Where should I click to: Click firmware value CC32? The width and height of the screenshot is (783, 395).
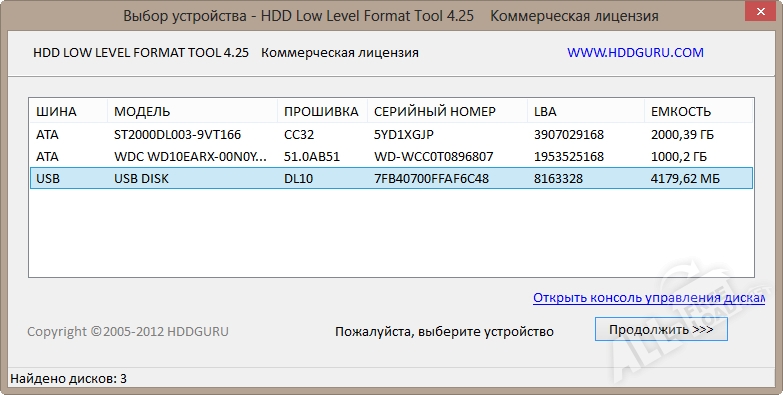pyautogui.click(x=299, y=135)
